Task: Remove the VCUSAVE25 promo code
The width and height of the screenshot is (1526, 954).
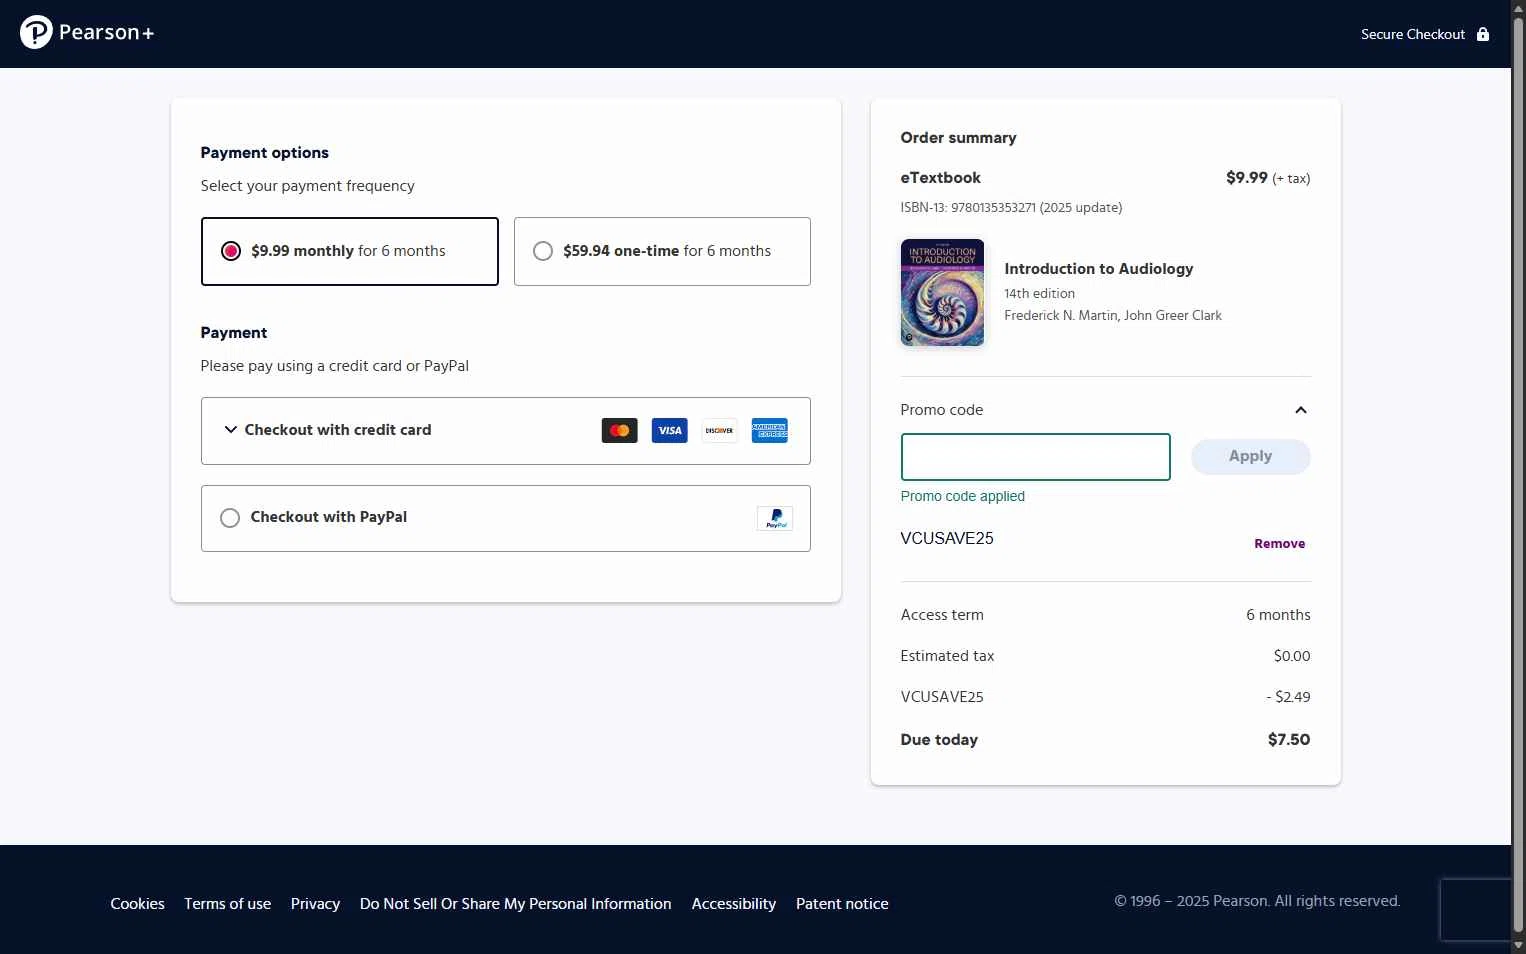Action: click(x=1280, y=544)
